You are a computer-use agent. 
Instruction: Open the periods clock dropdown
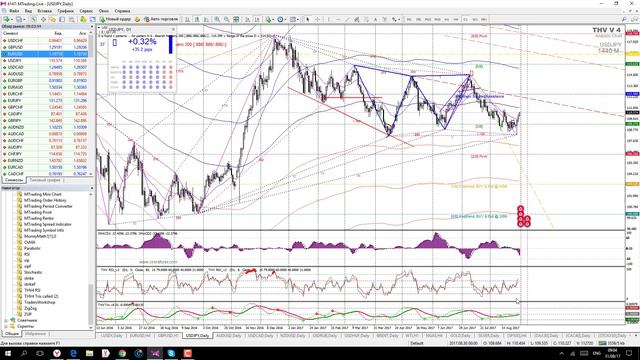282,19
